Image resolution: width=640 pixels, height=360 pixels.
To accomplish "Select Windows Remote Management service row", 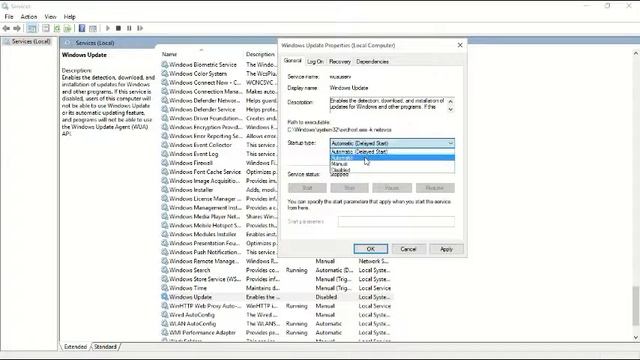I will (x=277, y=261).
